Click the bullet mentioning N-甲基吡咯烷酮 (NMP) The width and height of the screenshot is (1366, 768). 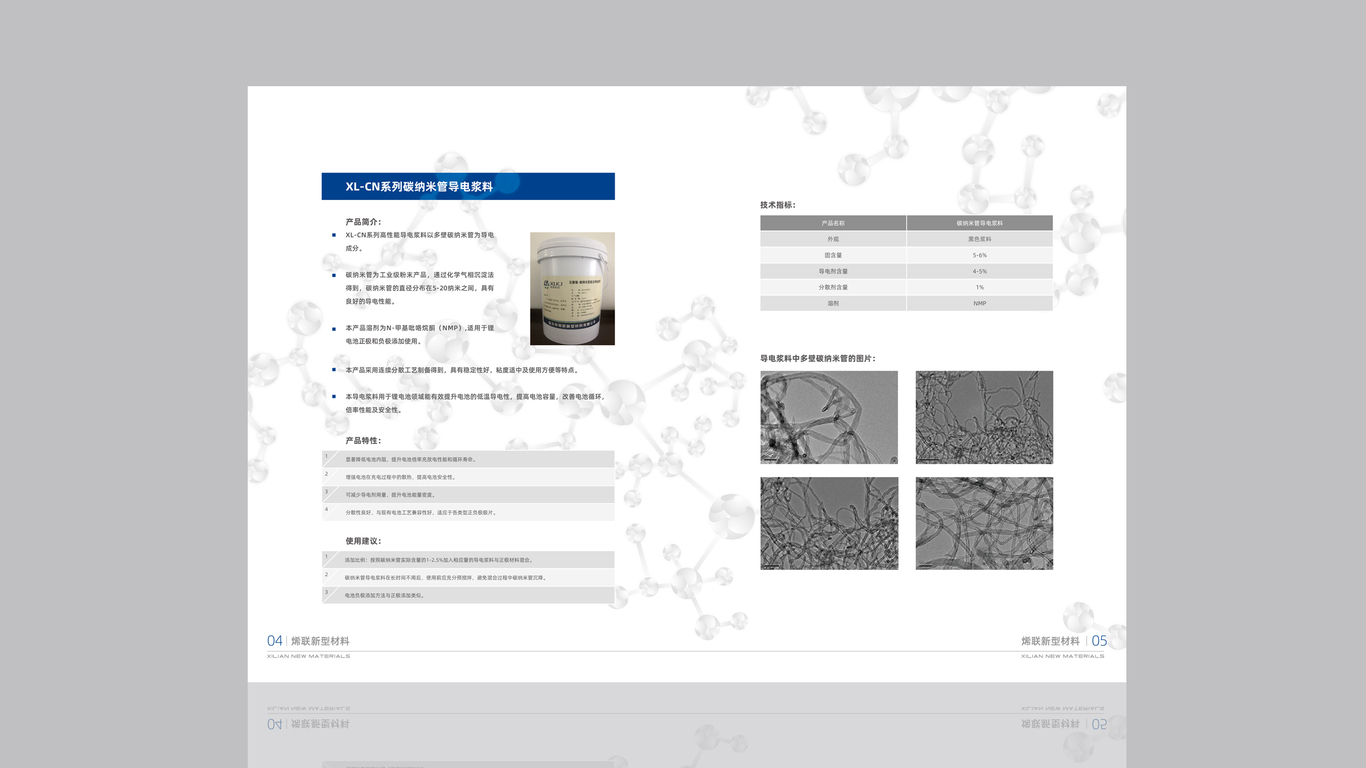419,334
